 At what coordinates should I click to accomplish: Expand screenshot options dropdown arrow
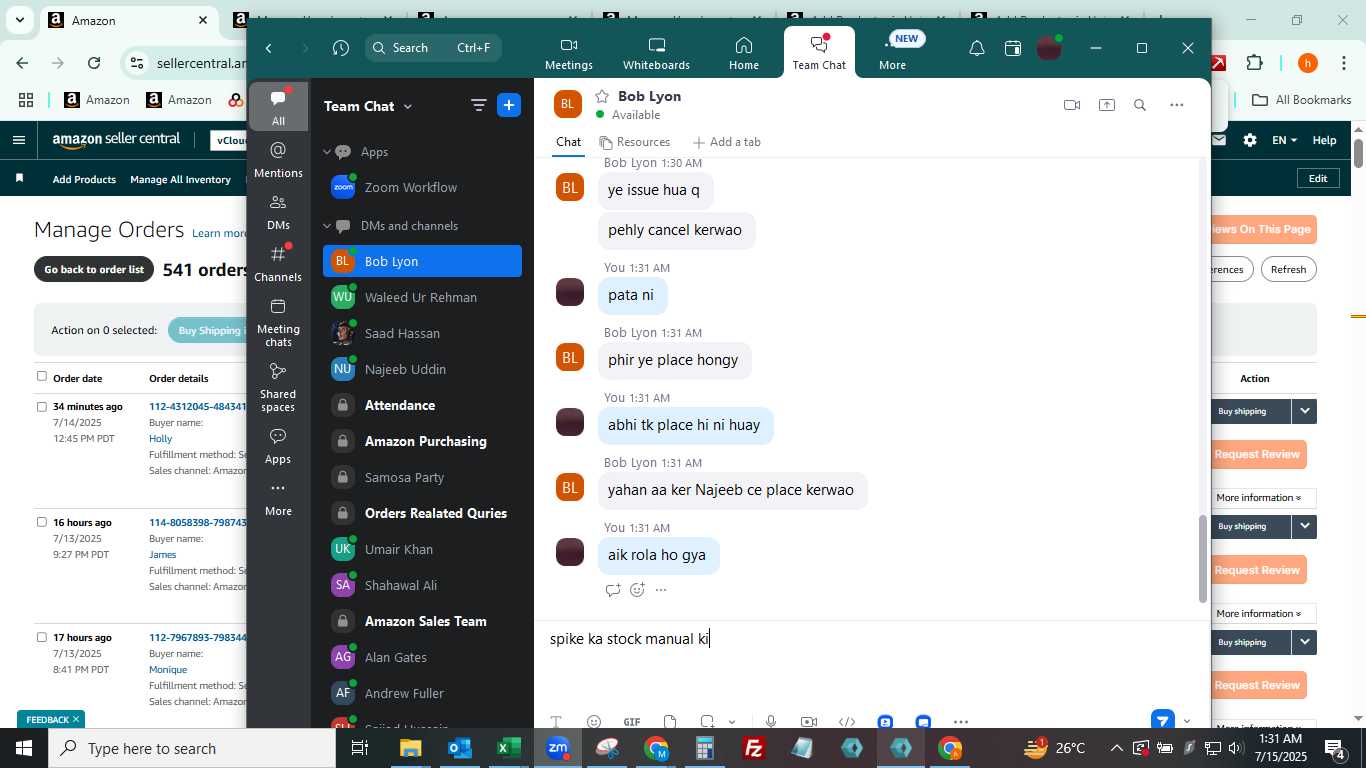point(732,722)
